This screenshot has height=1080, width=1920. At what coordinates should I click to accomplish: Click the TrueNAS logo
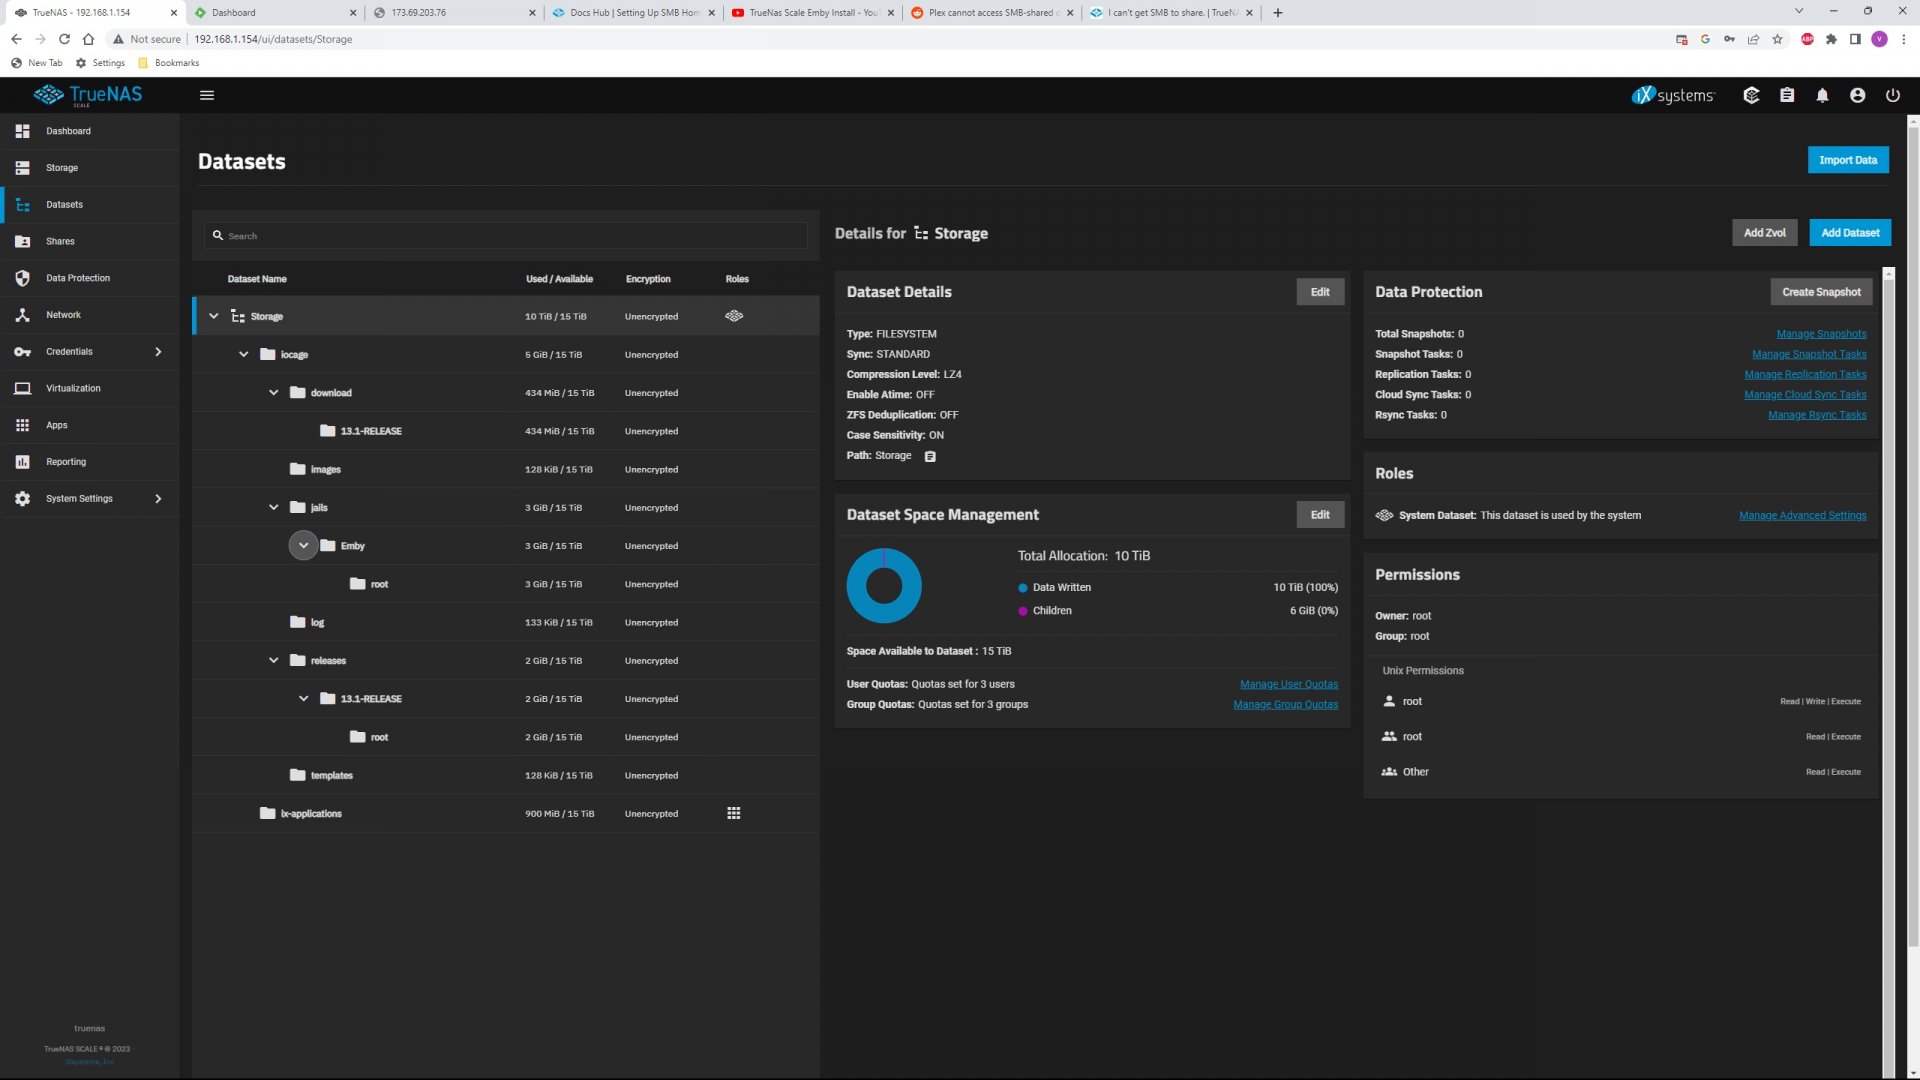(88, 95)
